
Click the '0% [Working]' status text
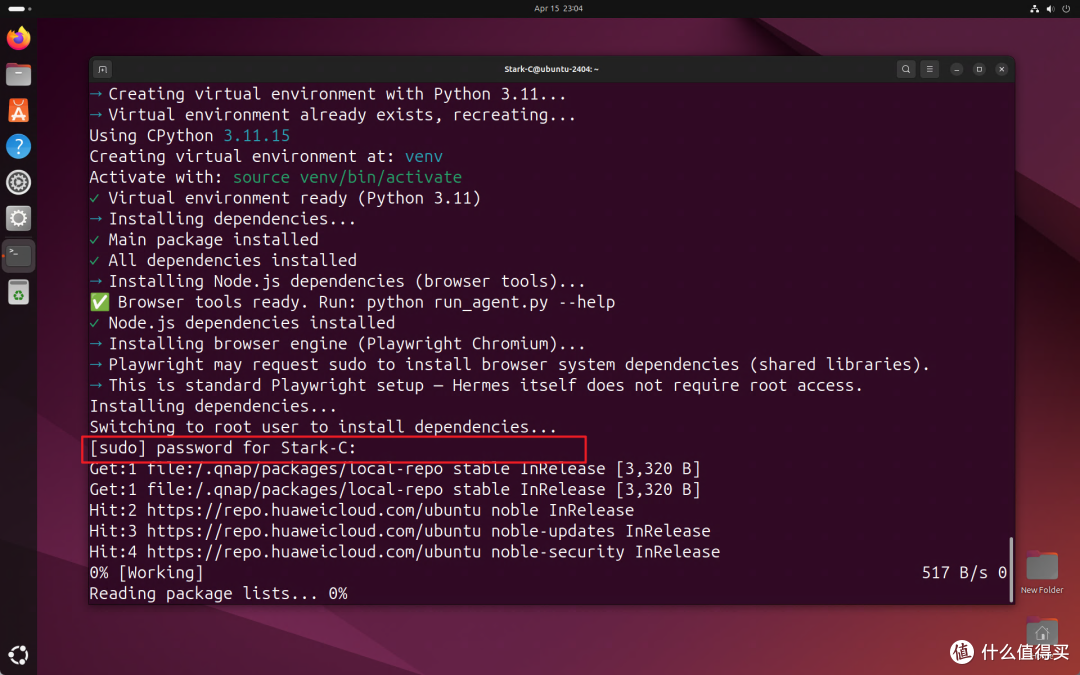[147, 572]
